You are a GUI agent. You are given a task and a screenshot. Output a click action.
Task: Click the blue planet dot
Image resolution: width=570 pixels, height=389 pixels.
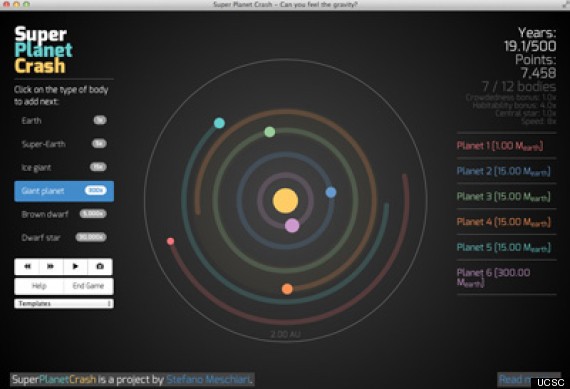click(331, 192)
